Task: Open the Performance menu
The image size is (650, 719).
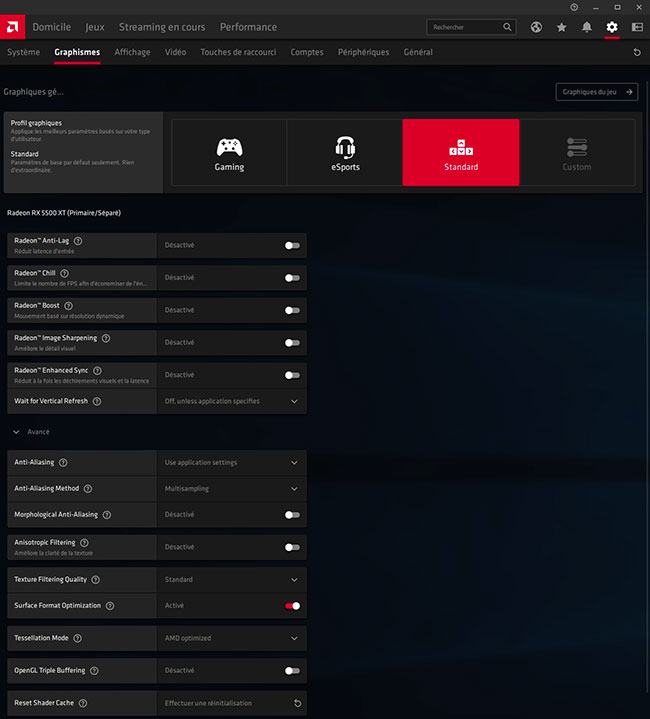Action: coord(249,27)
